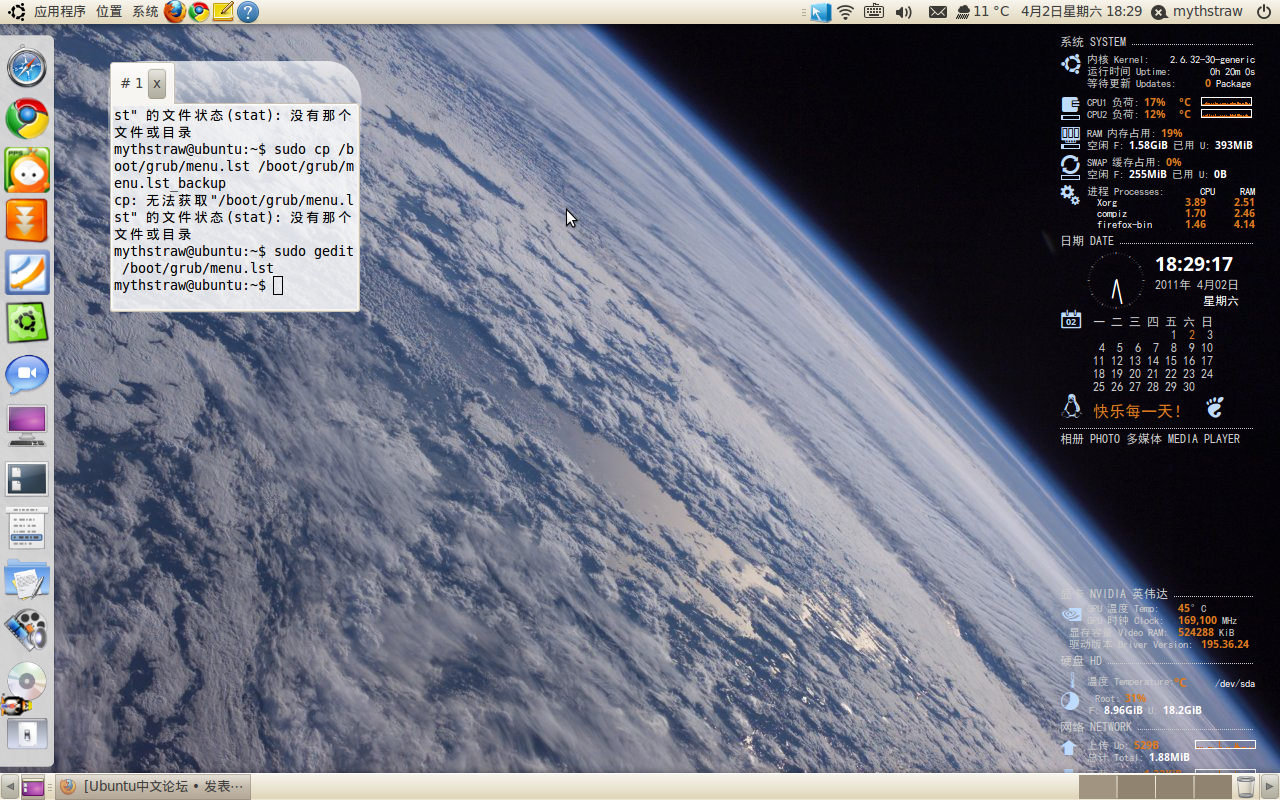Open the switch icon at the dock bottom
The height and width of the screenshot is (800, 1280).
tap(27, 733)
